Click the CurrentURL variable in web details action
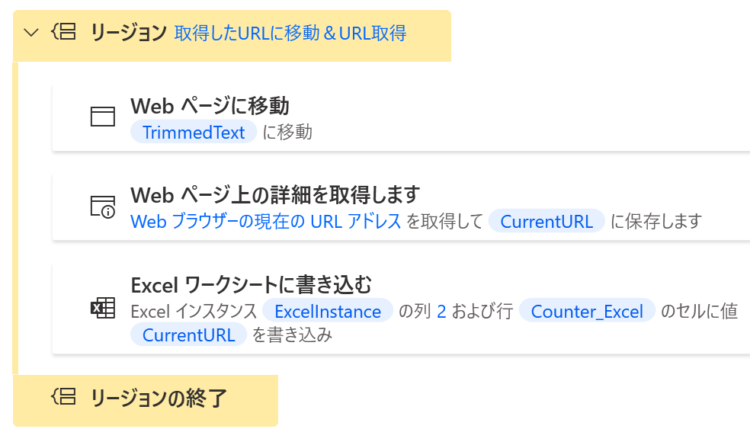The width and height of the screenshot is (750, 429). (546, 221)
